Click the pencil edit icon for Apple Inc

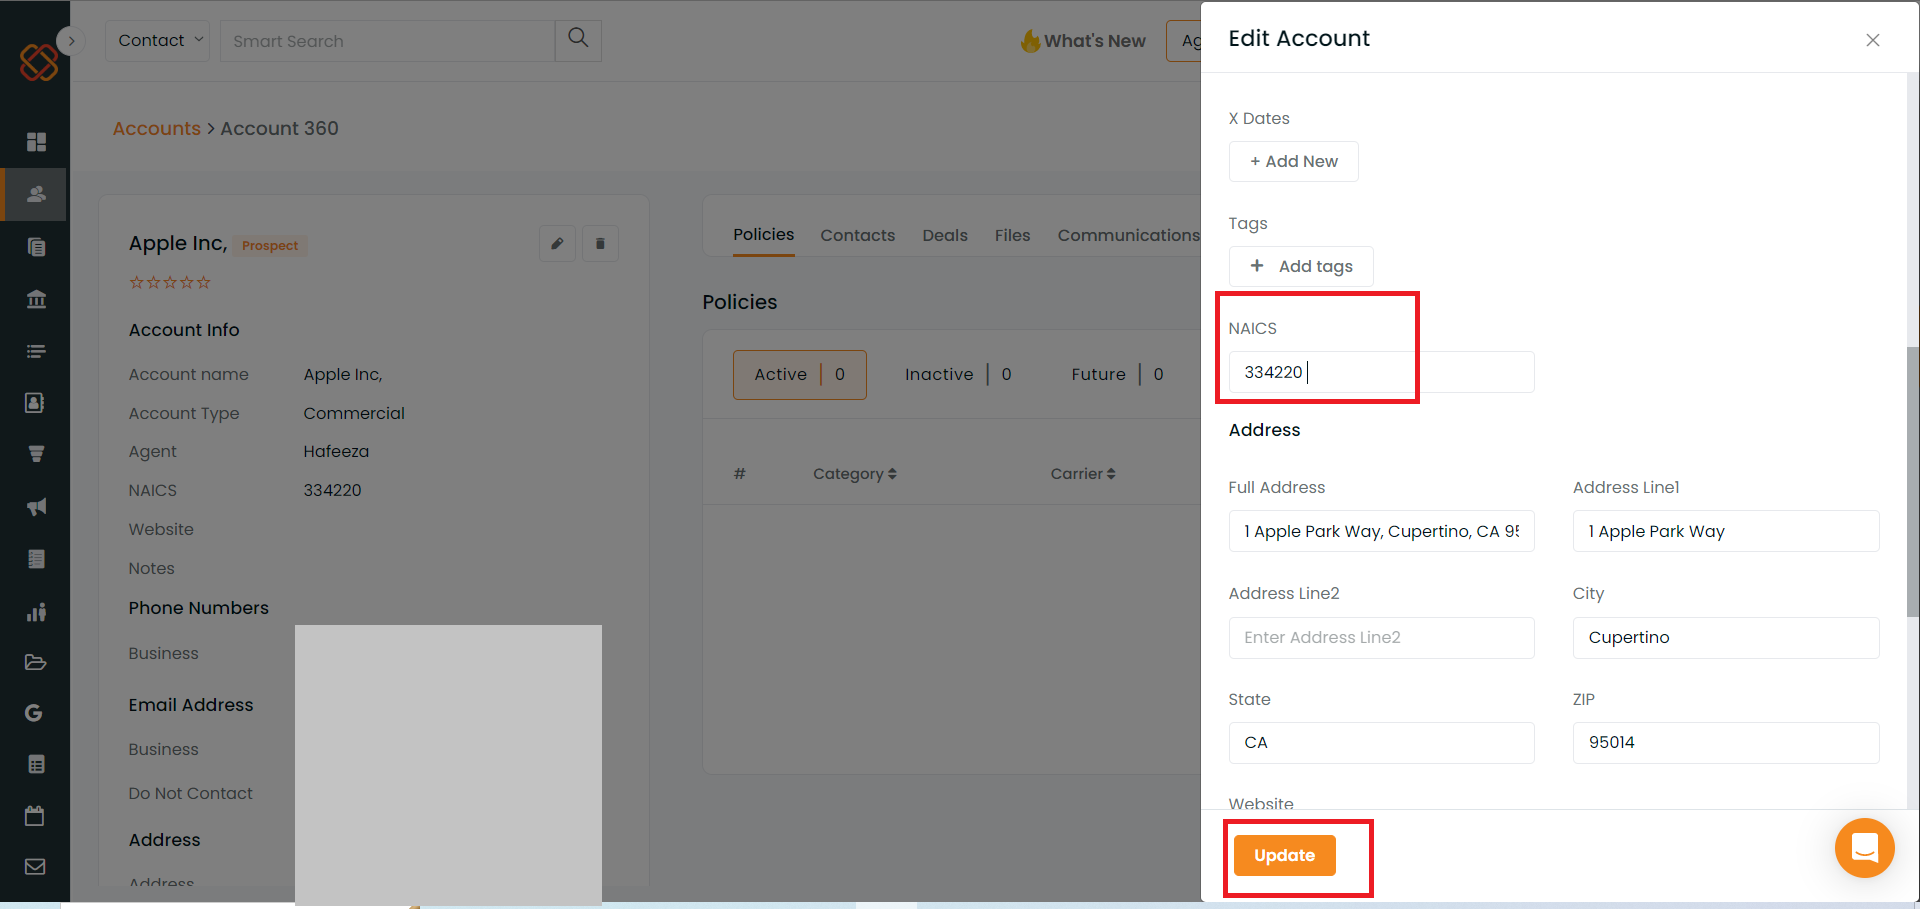[557, 243]
